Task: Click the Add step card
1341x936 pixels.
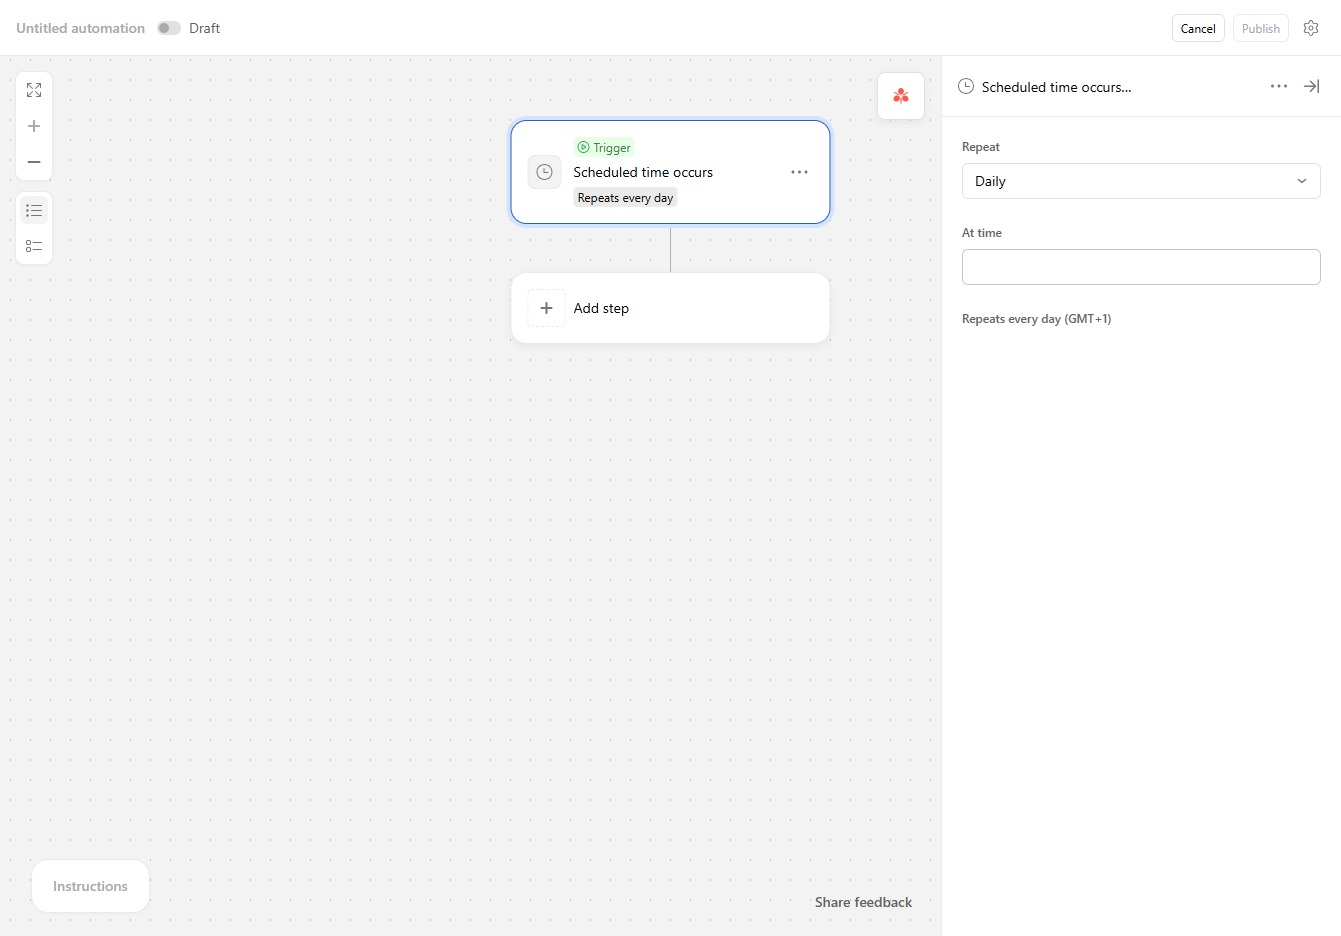Action: click(670, 308)
